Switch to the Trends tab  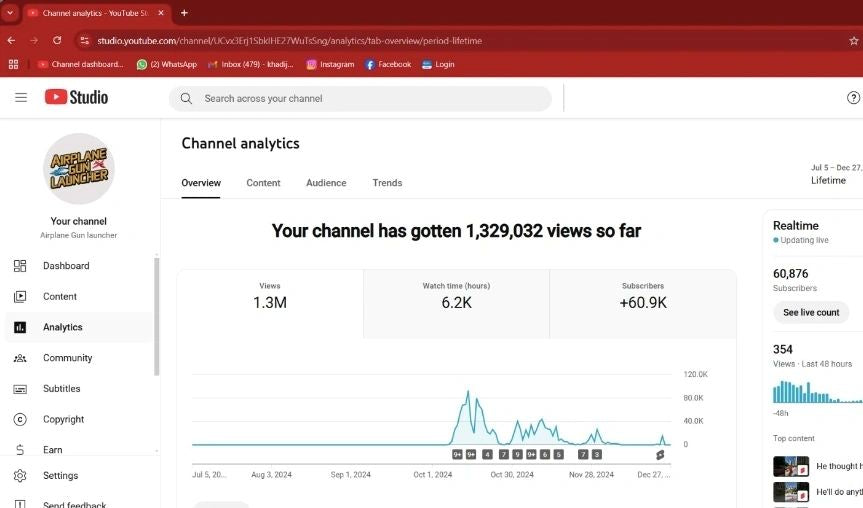coord(387,183)
